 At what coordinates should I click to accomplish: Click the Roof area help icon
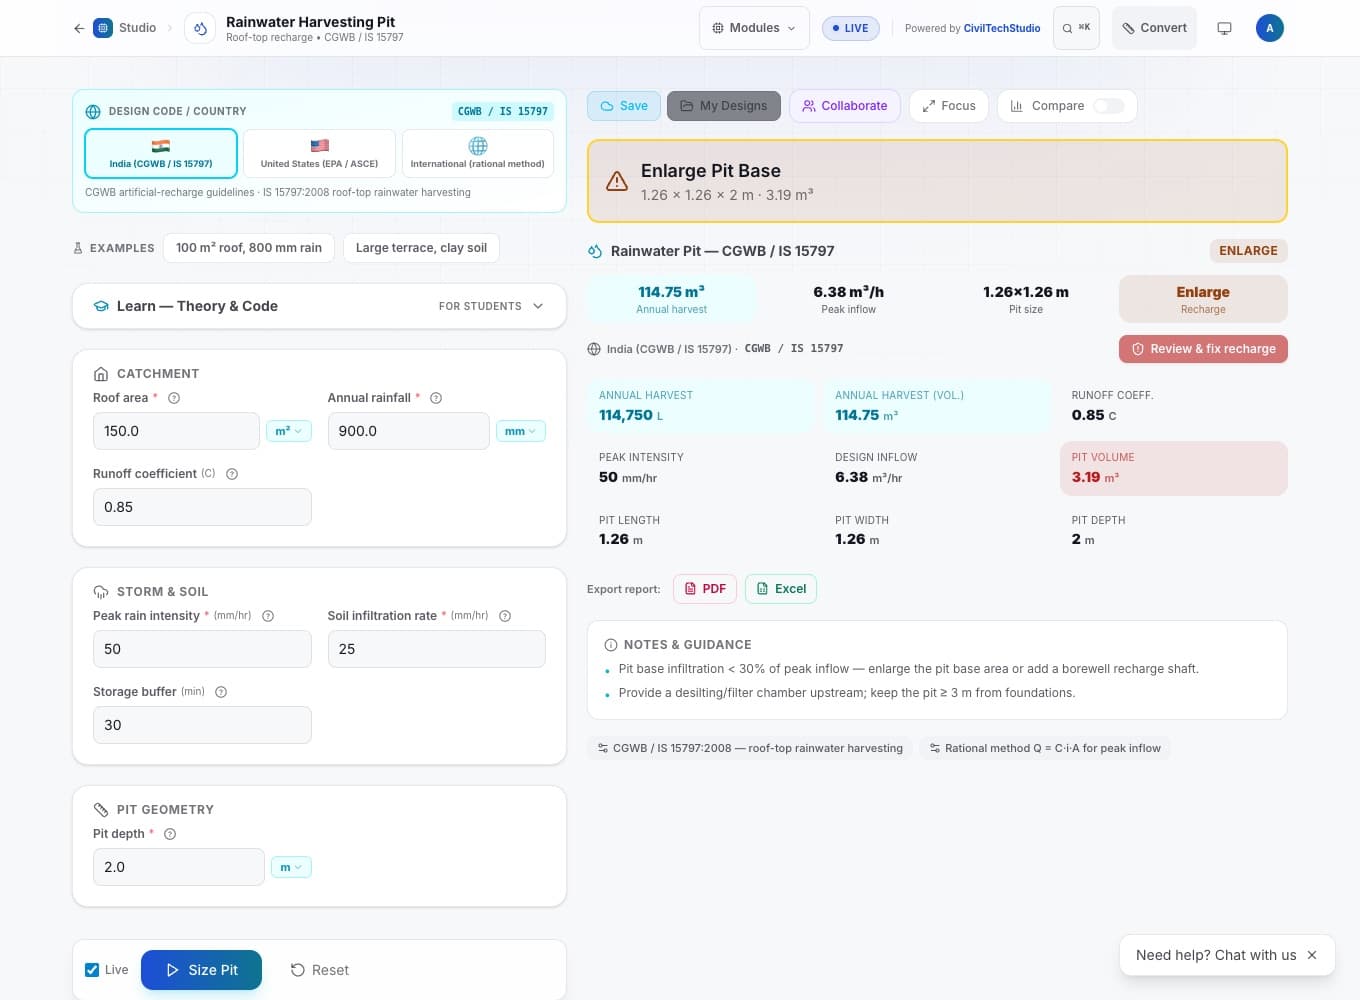(174, 398)
